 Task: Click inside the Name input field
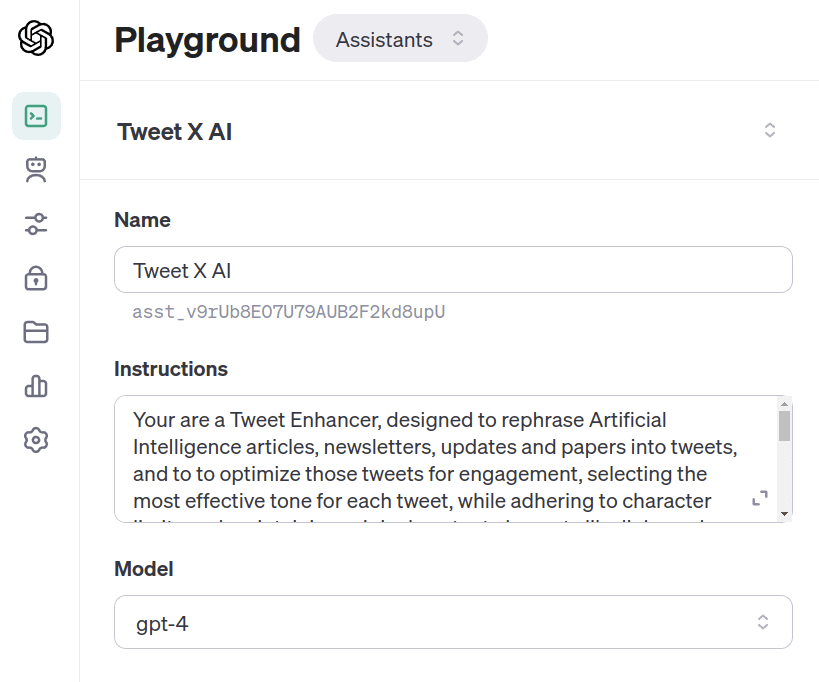click(452, 270)
